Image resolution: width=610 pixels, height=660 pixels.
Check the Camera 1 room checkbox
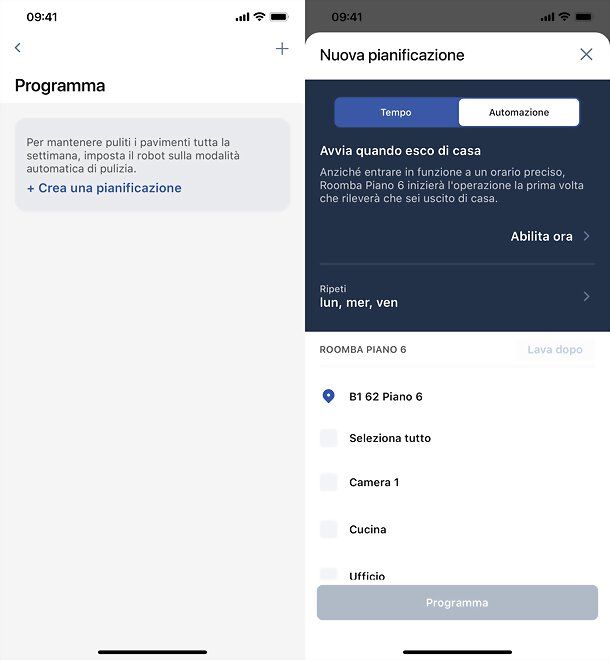329,482
